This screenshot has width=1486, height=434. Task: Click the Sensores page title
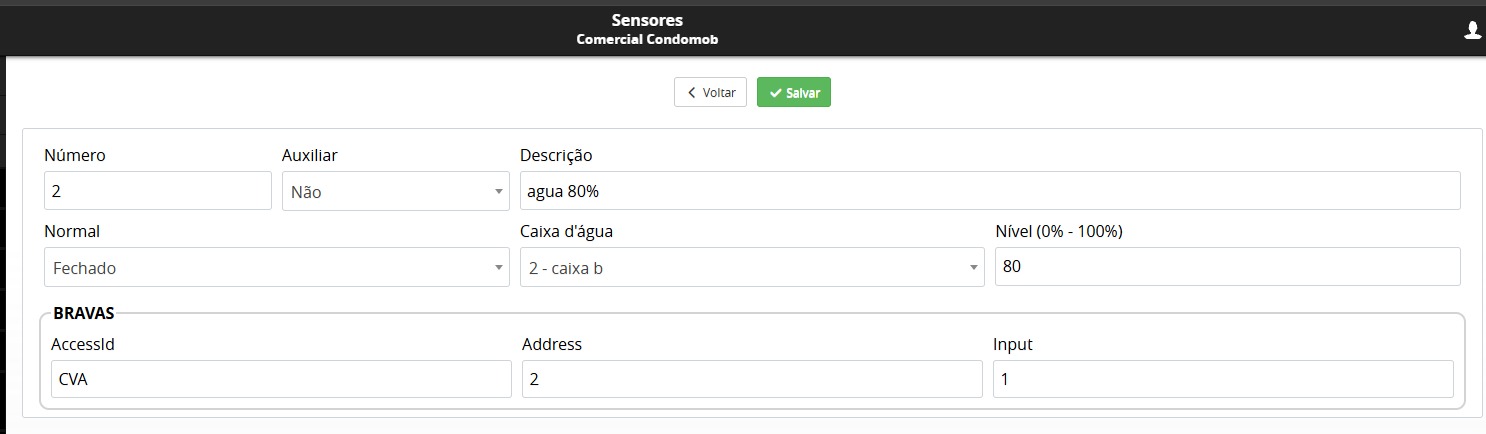click(x=647, y=20)
